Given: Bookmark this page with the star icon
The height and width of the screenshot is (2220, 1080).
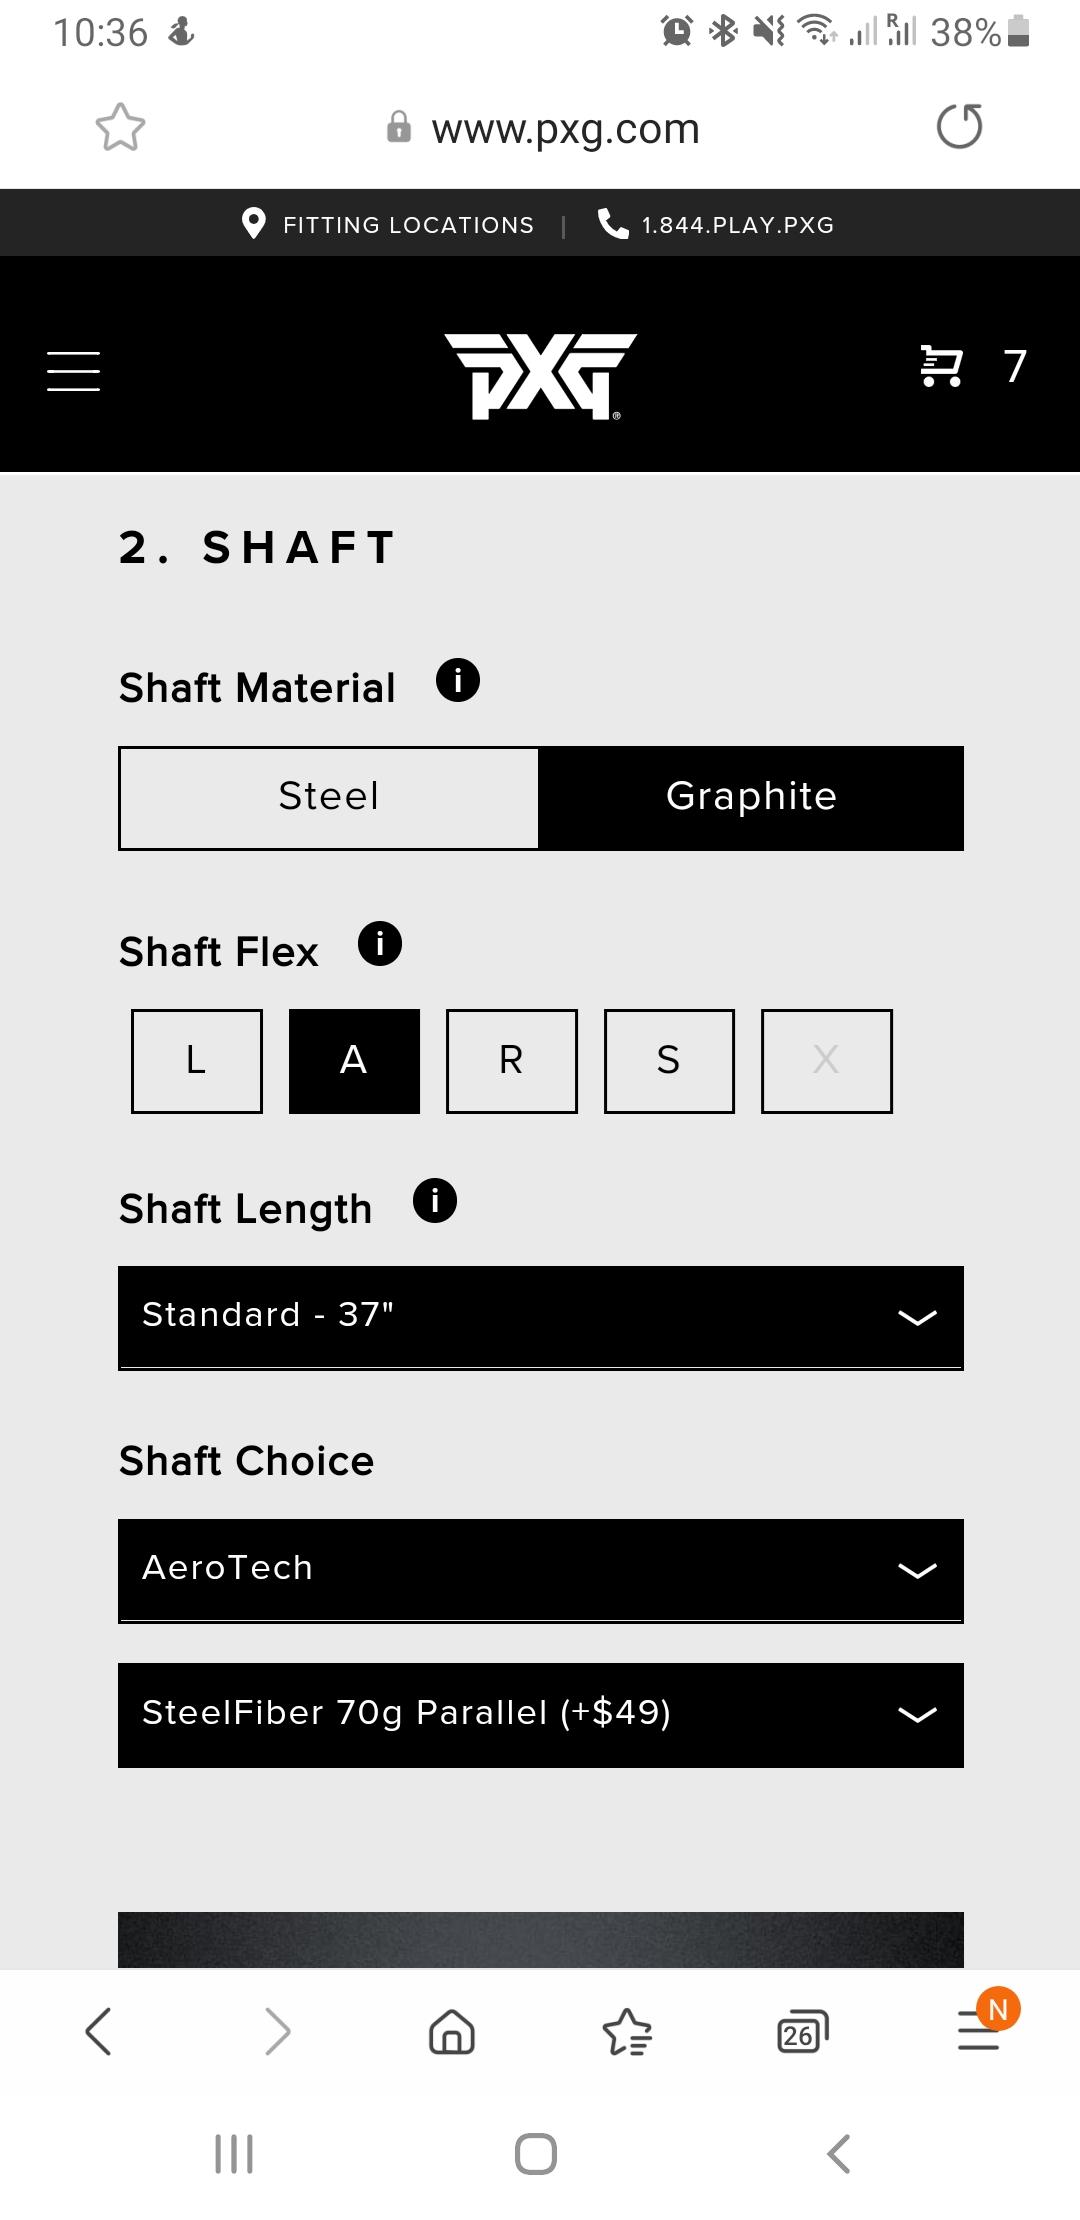Looking at the screenshot, I should [120, 128].
